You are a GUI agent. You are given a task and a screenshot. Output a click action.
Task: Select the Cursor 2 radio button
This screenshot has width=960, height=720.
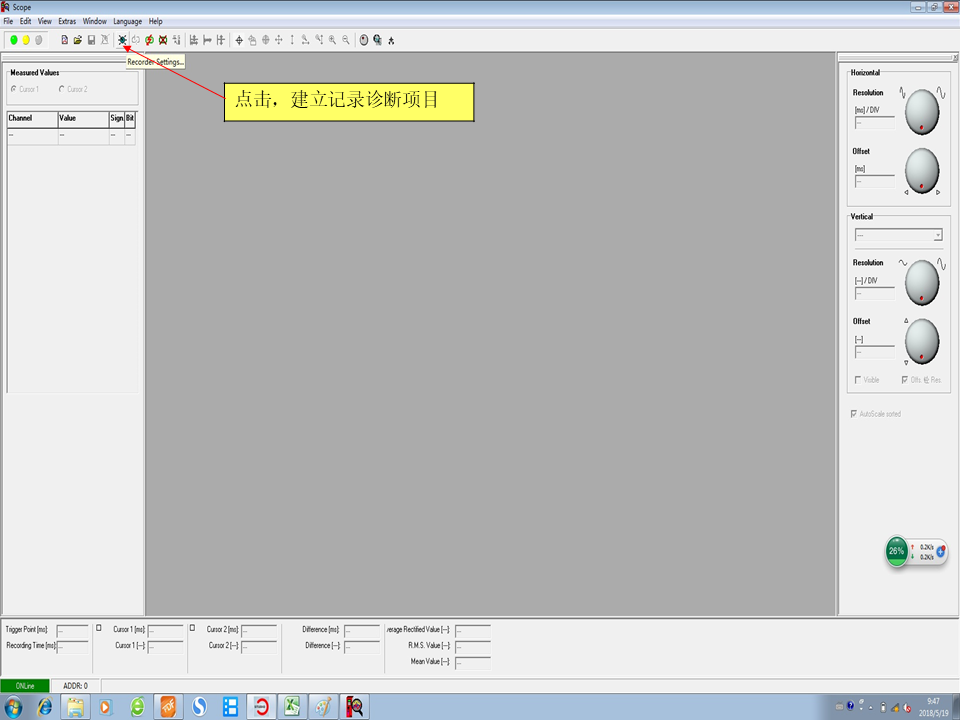coord(62,89)
